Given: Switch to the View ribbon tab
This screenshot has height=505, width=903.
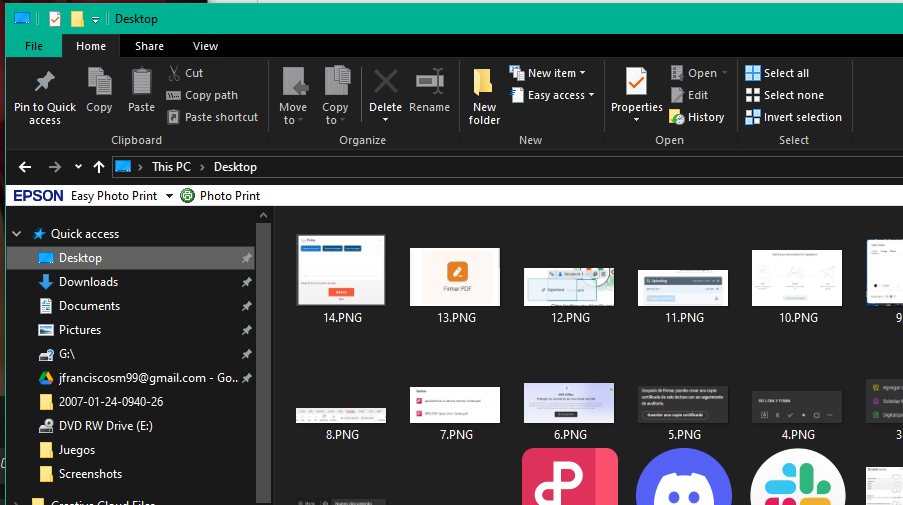Looking at the screenshot, I should pyautogui.click(x=205, y=46).
